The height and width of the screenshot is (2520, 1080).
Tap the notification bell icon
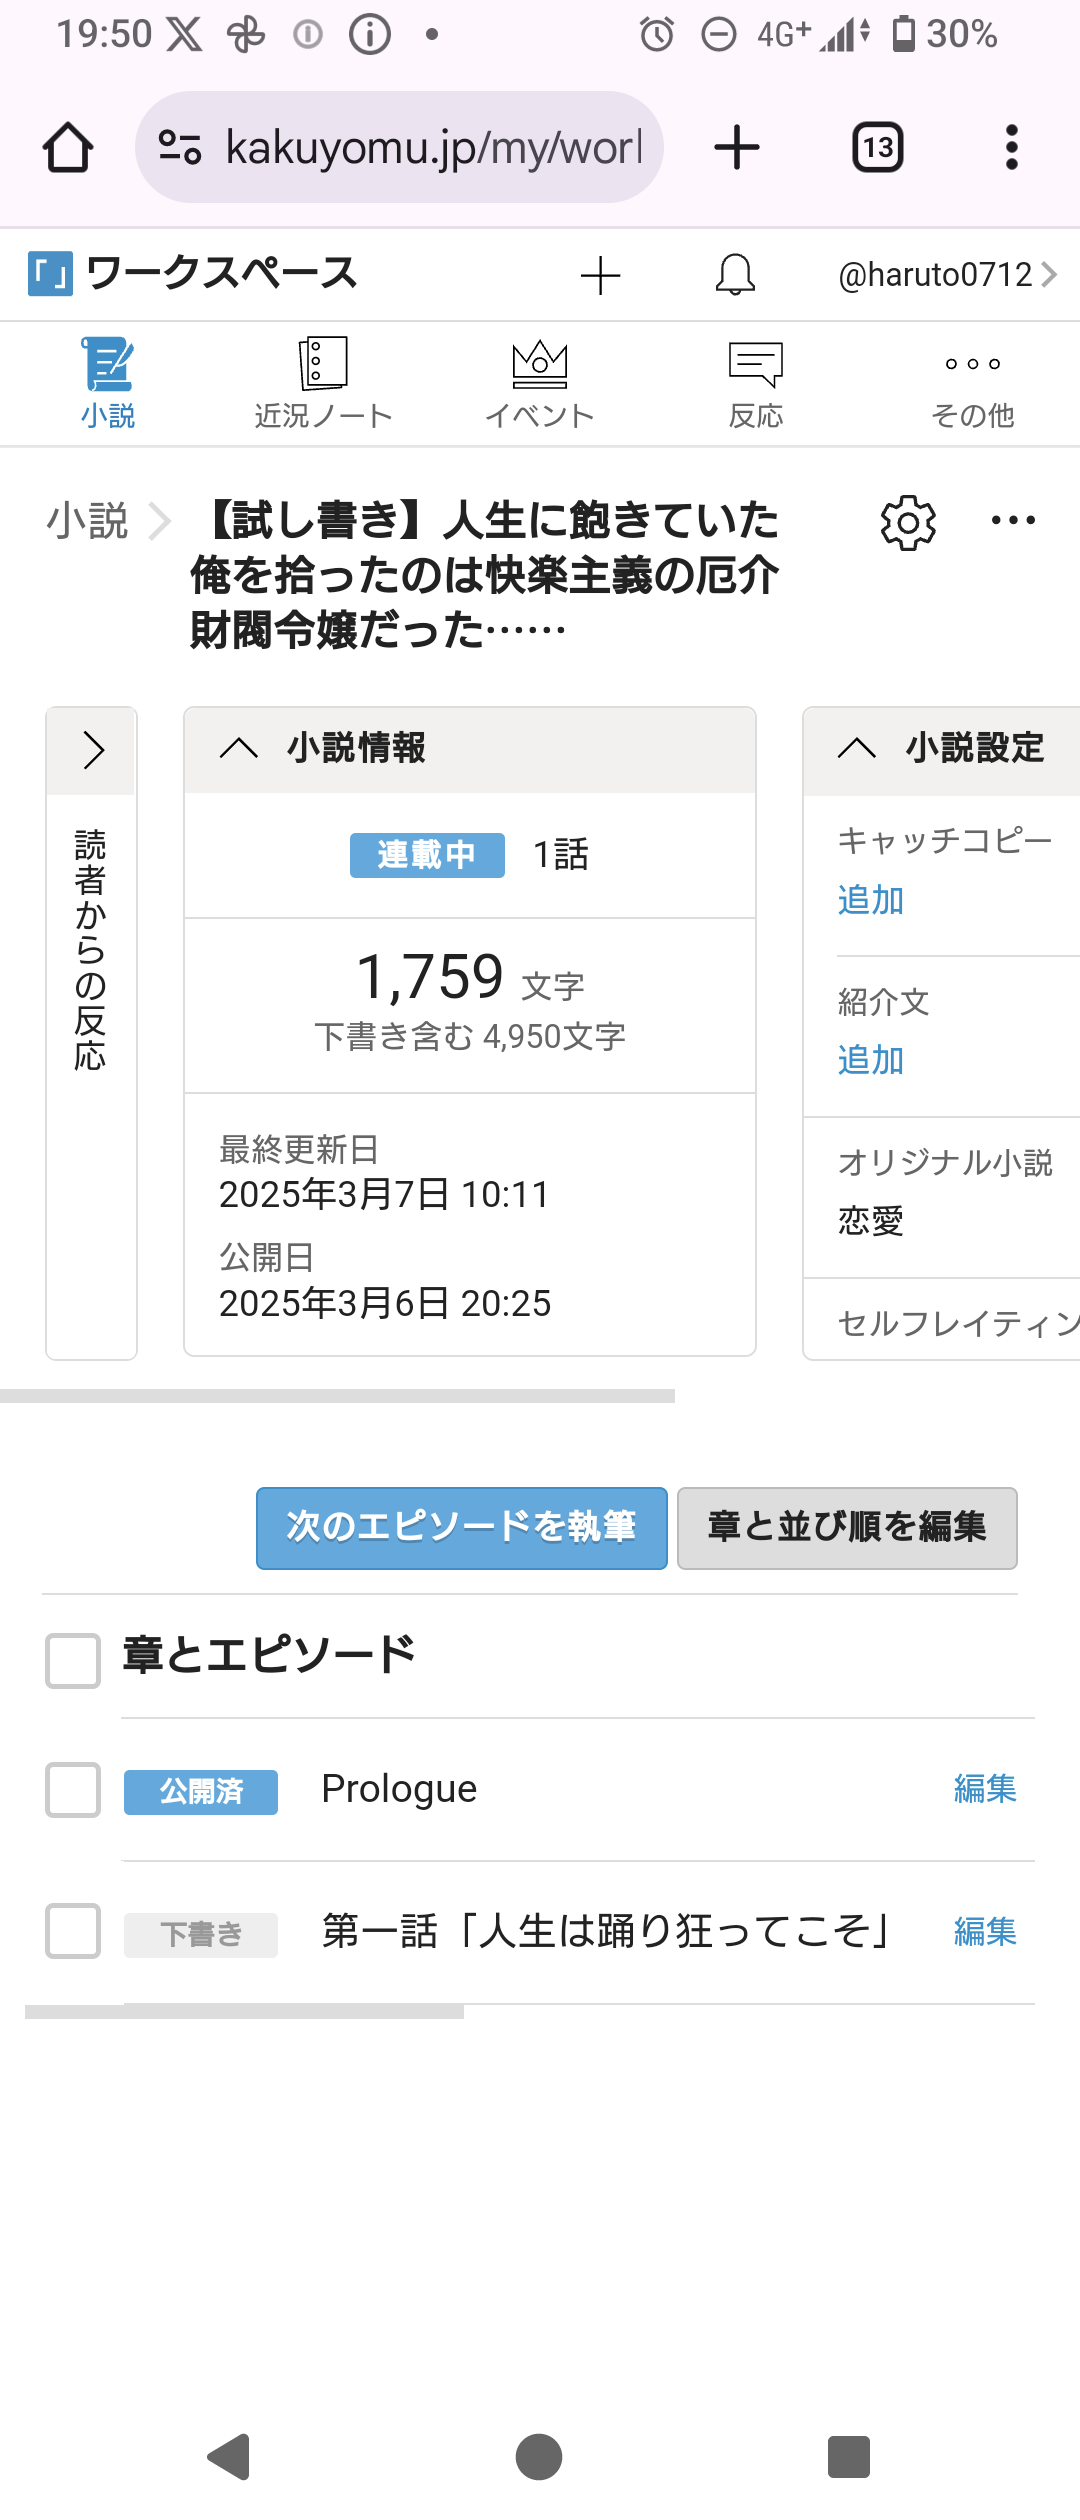(x=735, y=275)
